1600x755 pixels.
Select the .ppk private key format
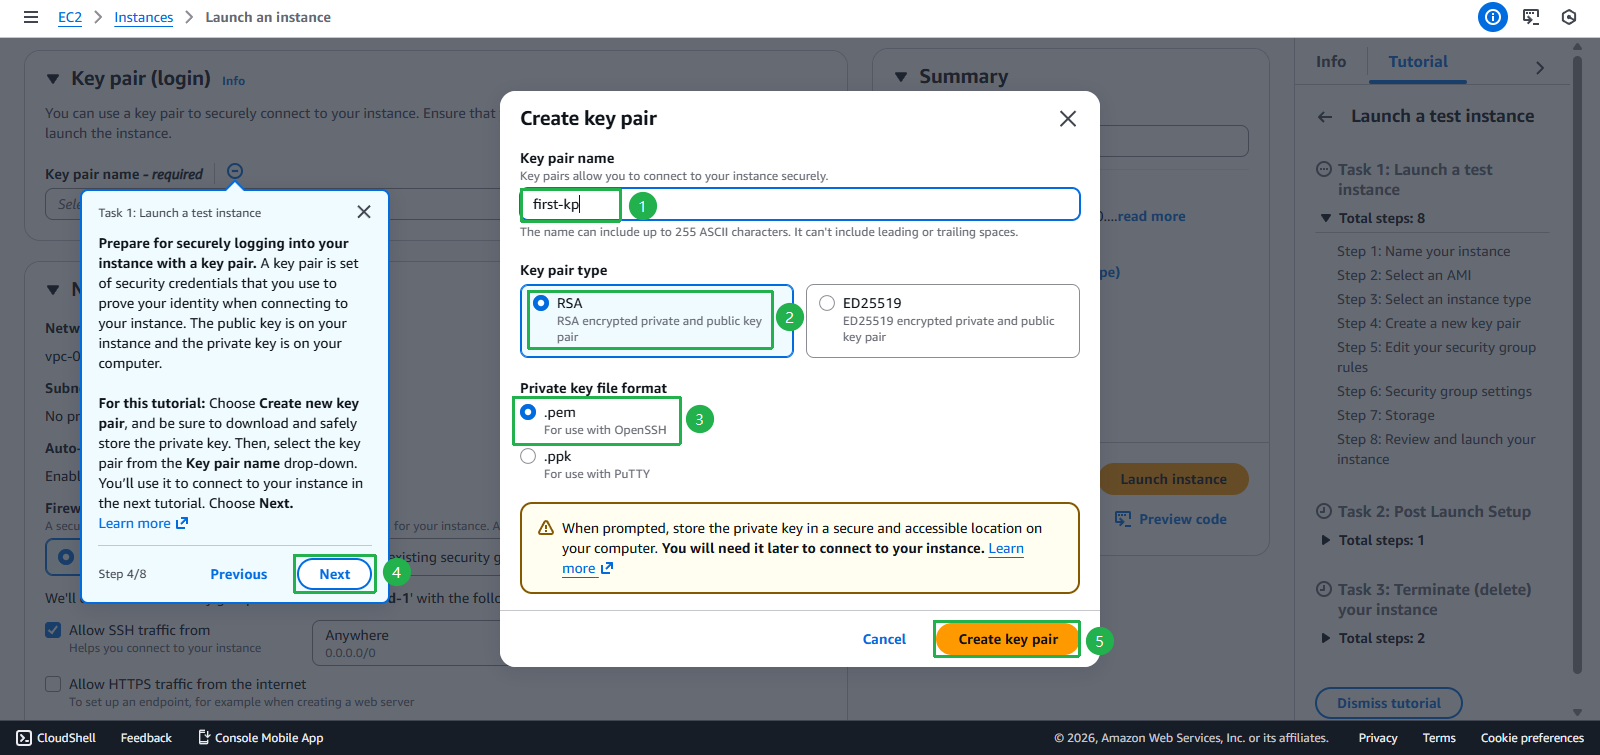point(528,456)
